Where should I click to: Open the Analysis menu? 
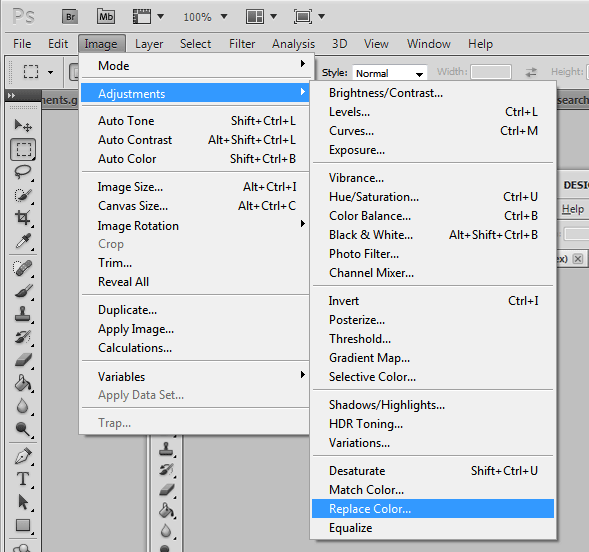tap(293, 44)
